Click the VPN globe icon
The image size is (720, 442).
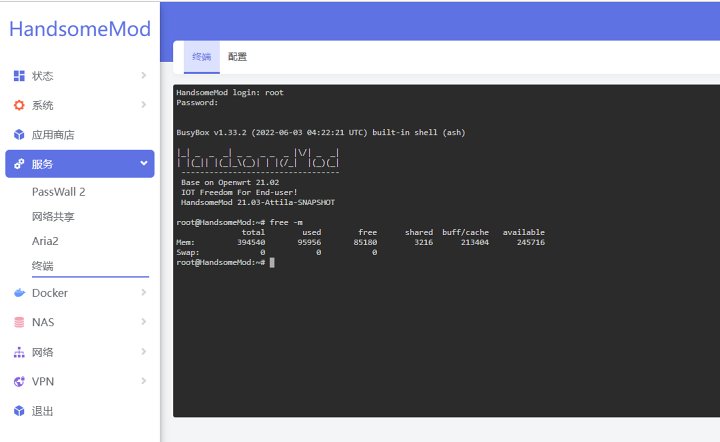tap(19, 381)
